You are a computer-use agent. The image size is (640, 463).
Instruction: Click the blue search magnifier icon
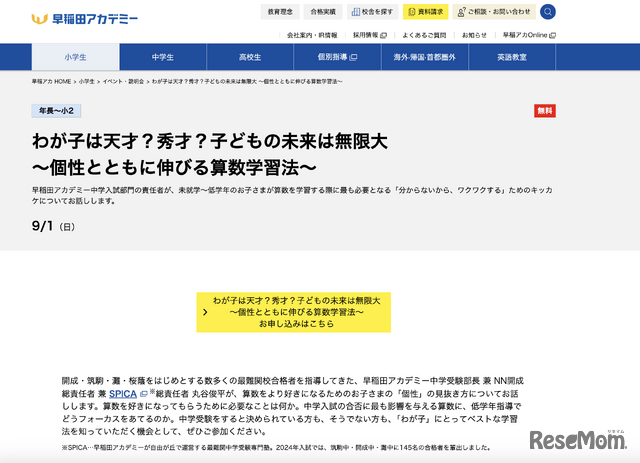(x=548, y=12)
